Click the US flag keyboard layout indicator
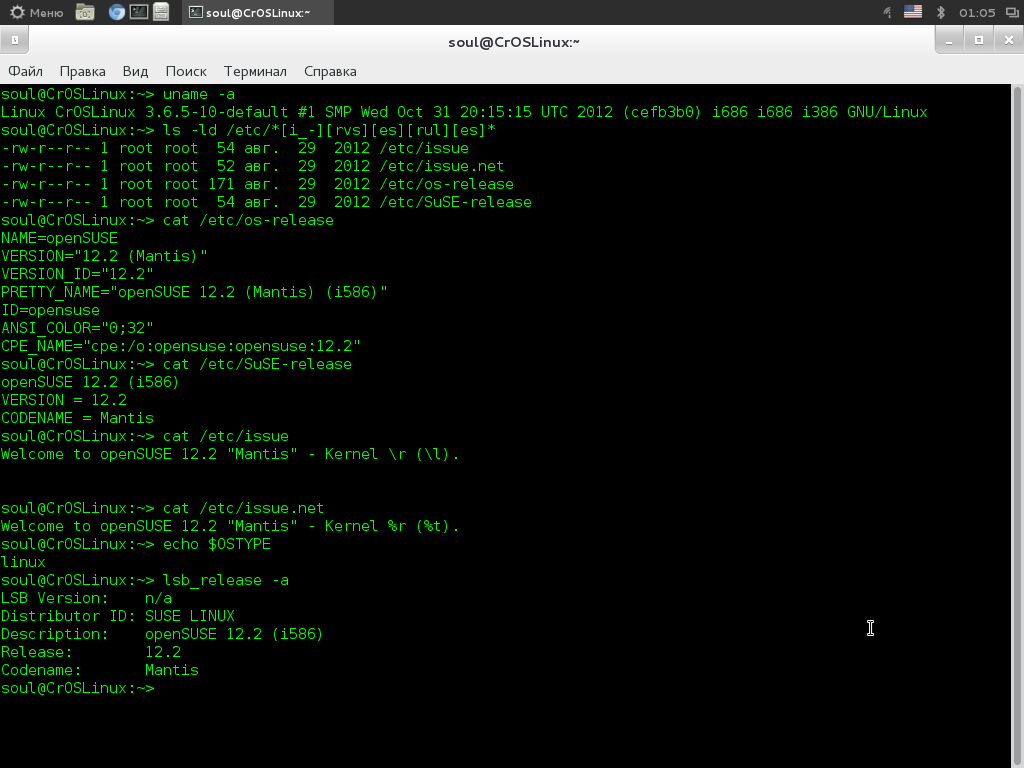This screenshot has height=768, width=1024. (x=912, y=12)
